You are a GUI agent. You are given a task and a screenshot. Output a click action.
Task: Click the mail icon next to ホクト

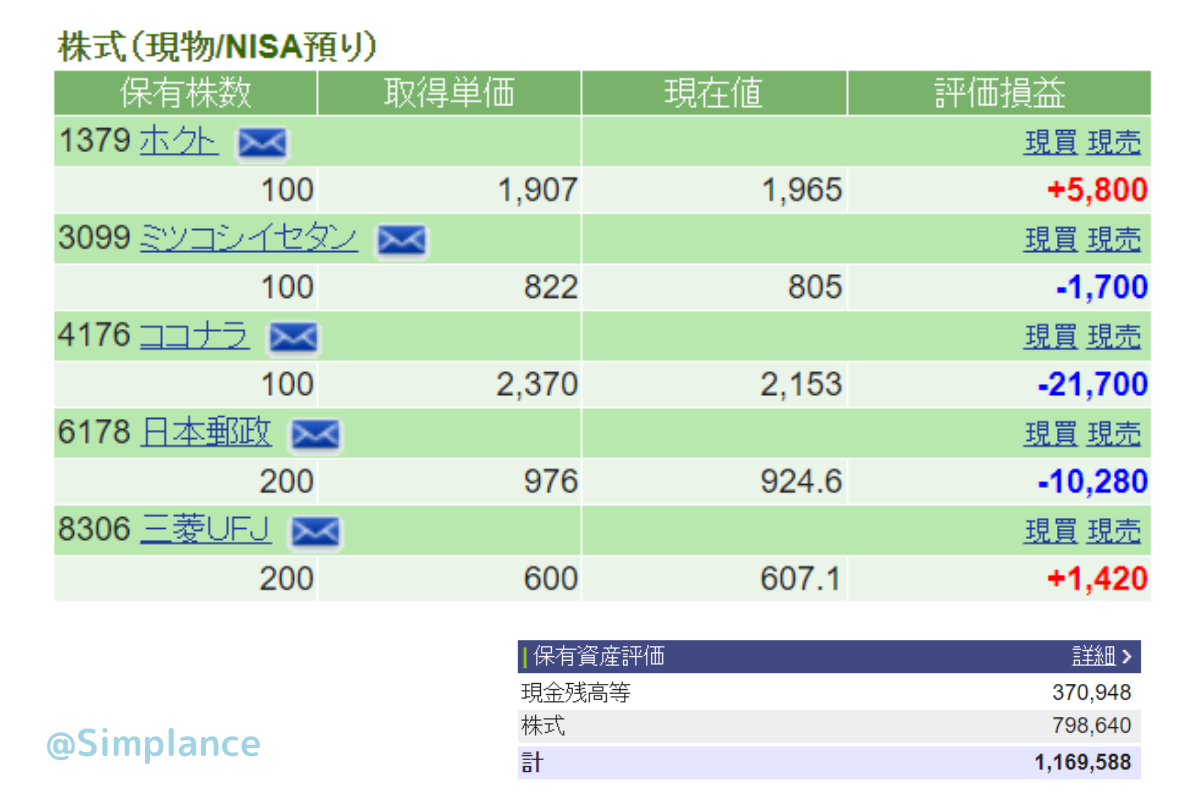(262, 144)
